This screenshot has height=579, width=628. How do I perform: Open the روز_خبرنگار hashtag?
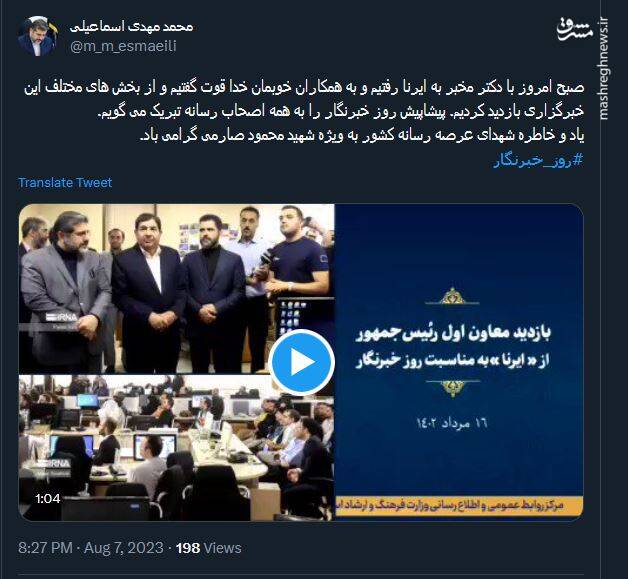click(538, 160)
